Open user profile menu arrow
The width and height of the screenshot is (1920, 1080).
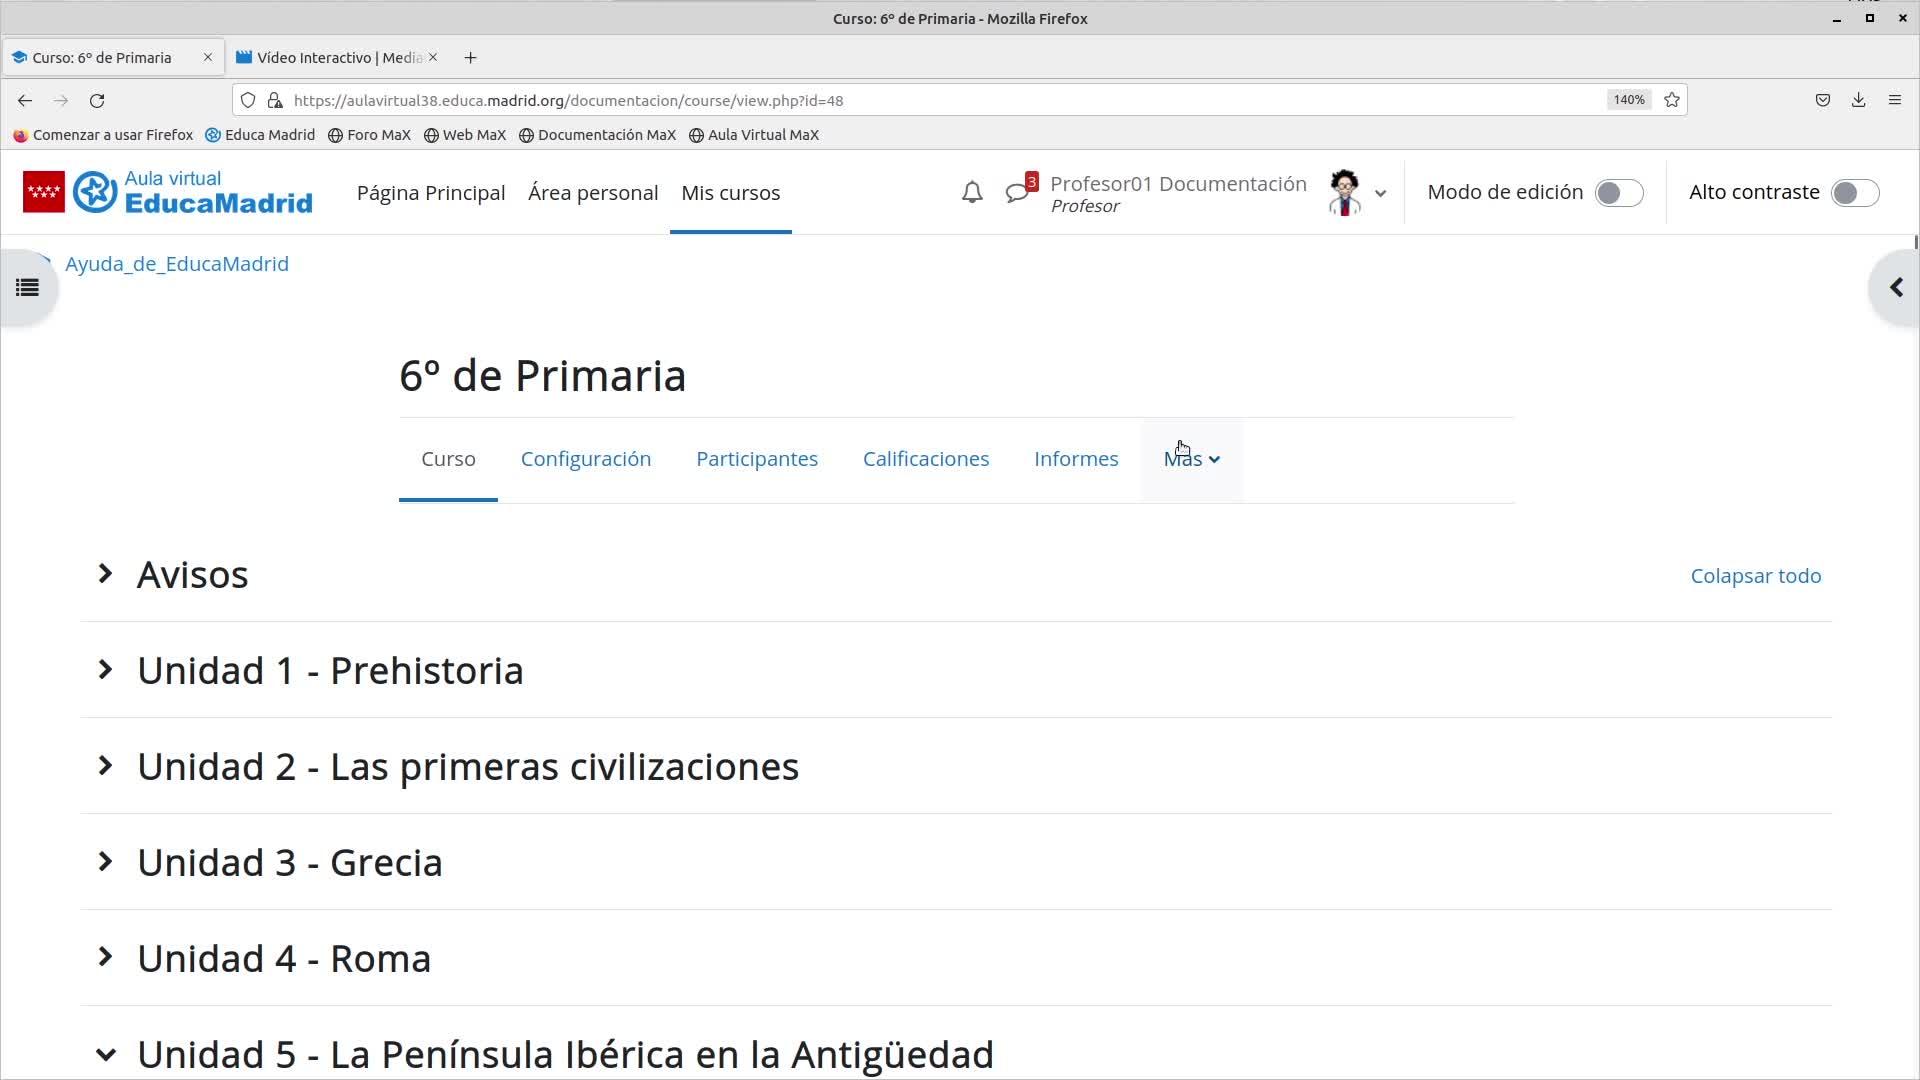coord(1380,193)
